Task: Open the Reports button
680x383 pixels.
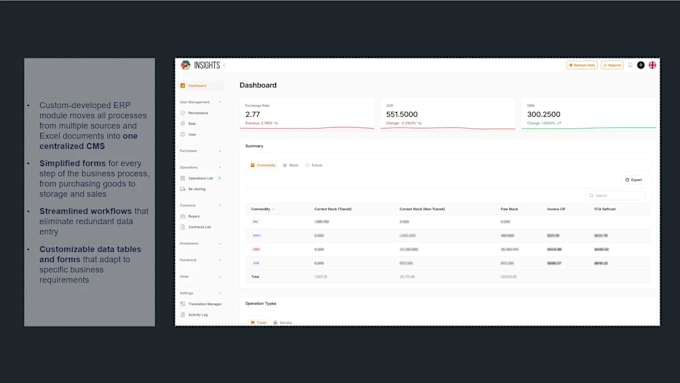Action: tap(612, 65)
